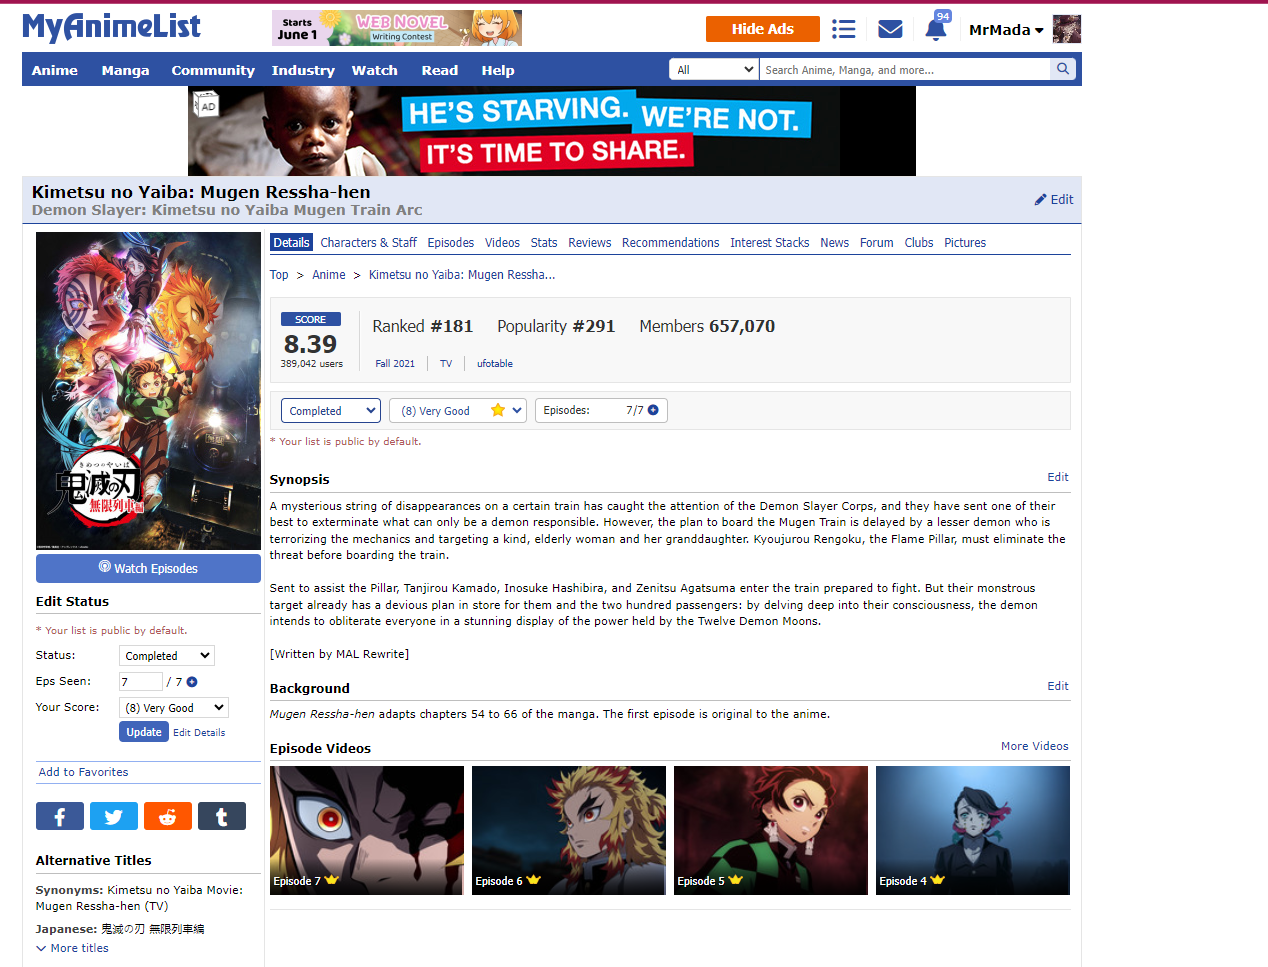This screenshot has width=1268, height=967.
Task: Open the list menu icon in header
Action: pyautogui.click(x=844, y=29)
